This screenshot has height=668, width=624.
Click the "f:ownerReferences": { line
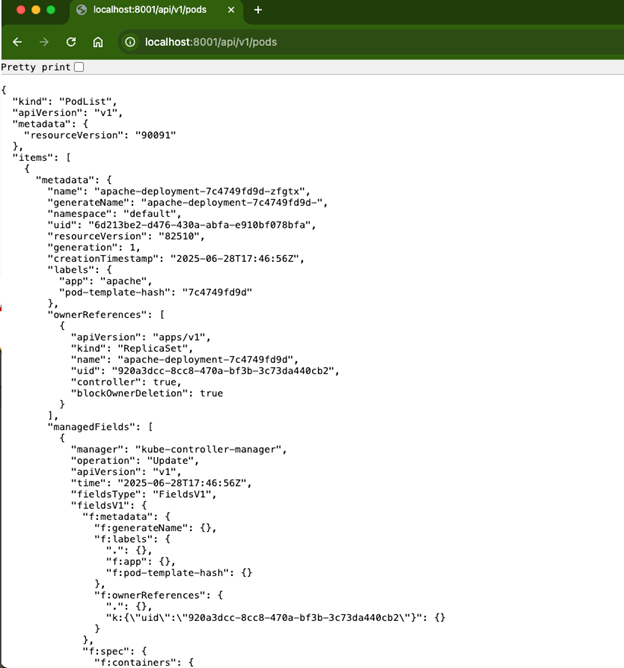pos(158,595)
